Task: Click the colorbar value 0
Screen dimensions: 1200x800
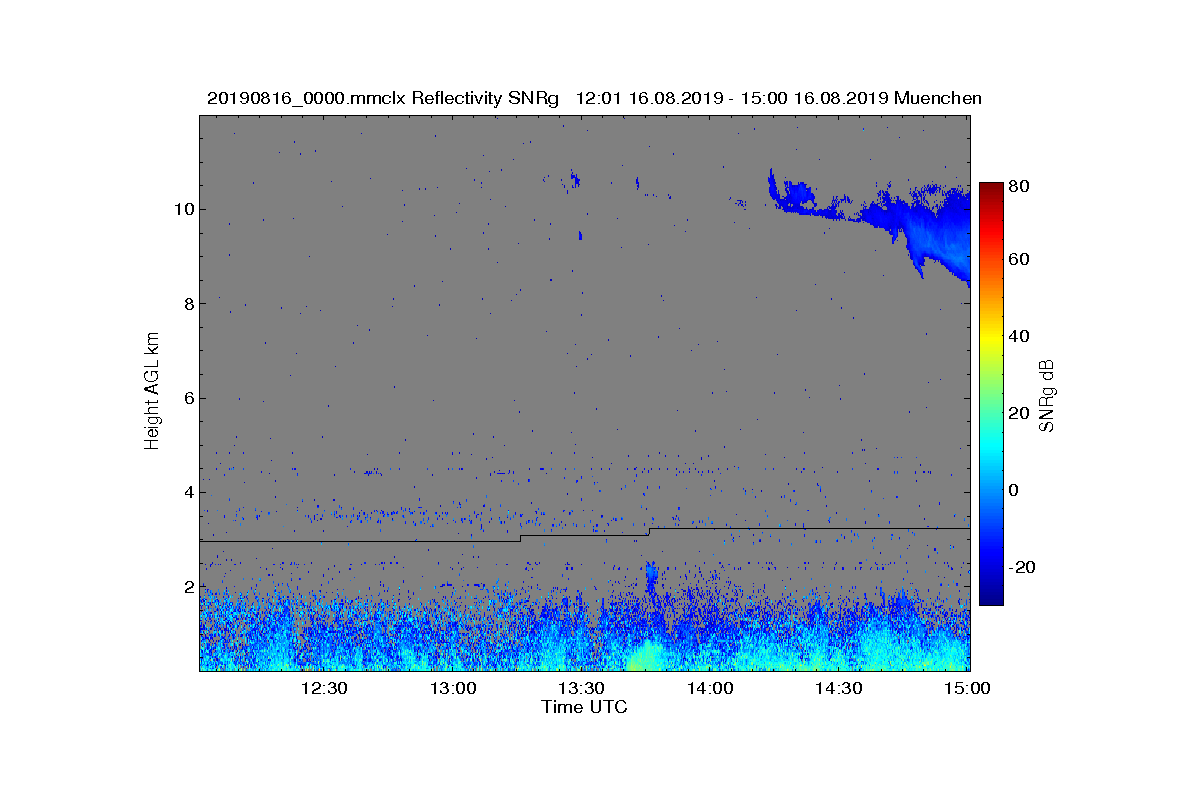Action: (1016, 490)
